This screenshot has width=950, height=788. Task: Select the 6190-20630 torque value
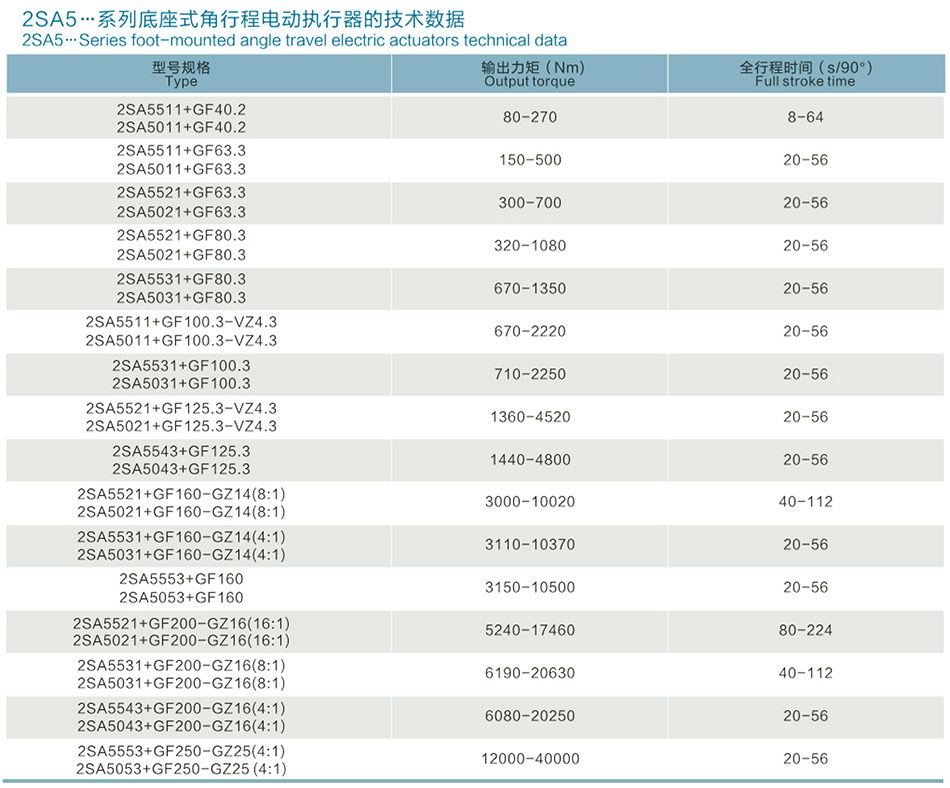(530, 674)
